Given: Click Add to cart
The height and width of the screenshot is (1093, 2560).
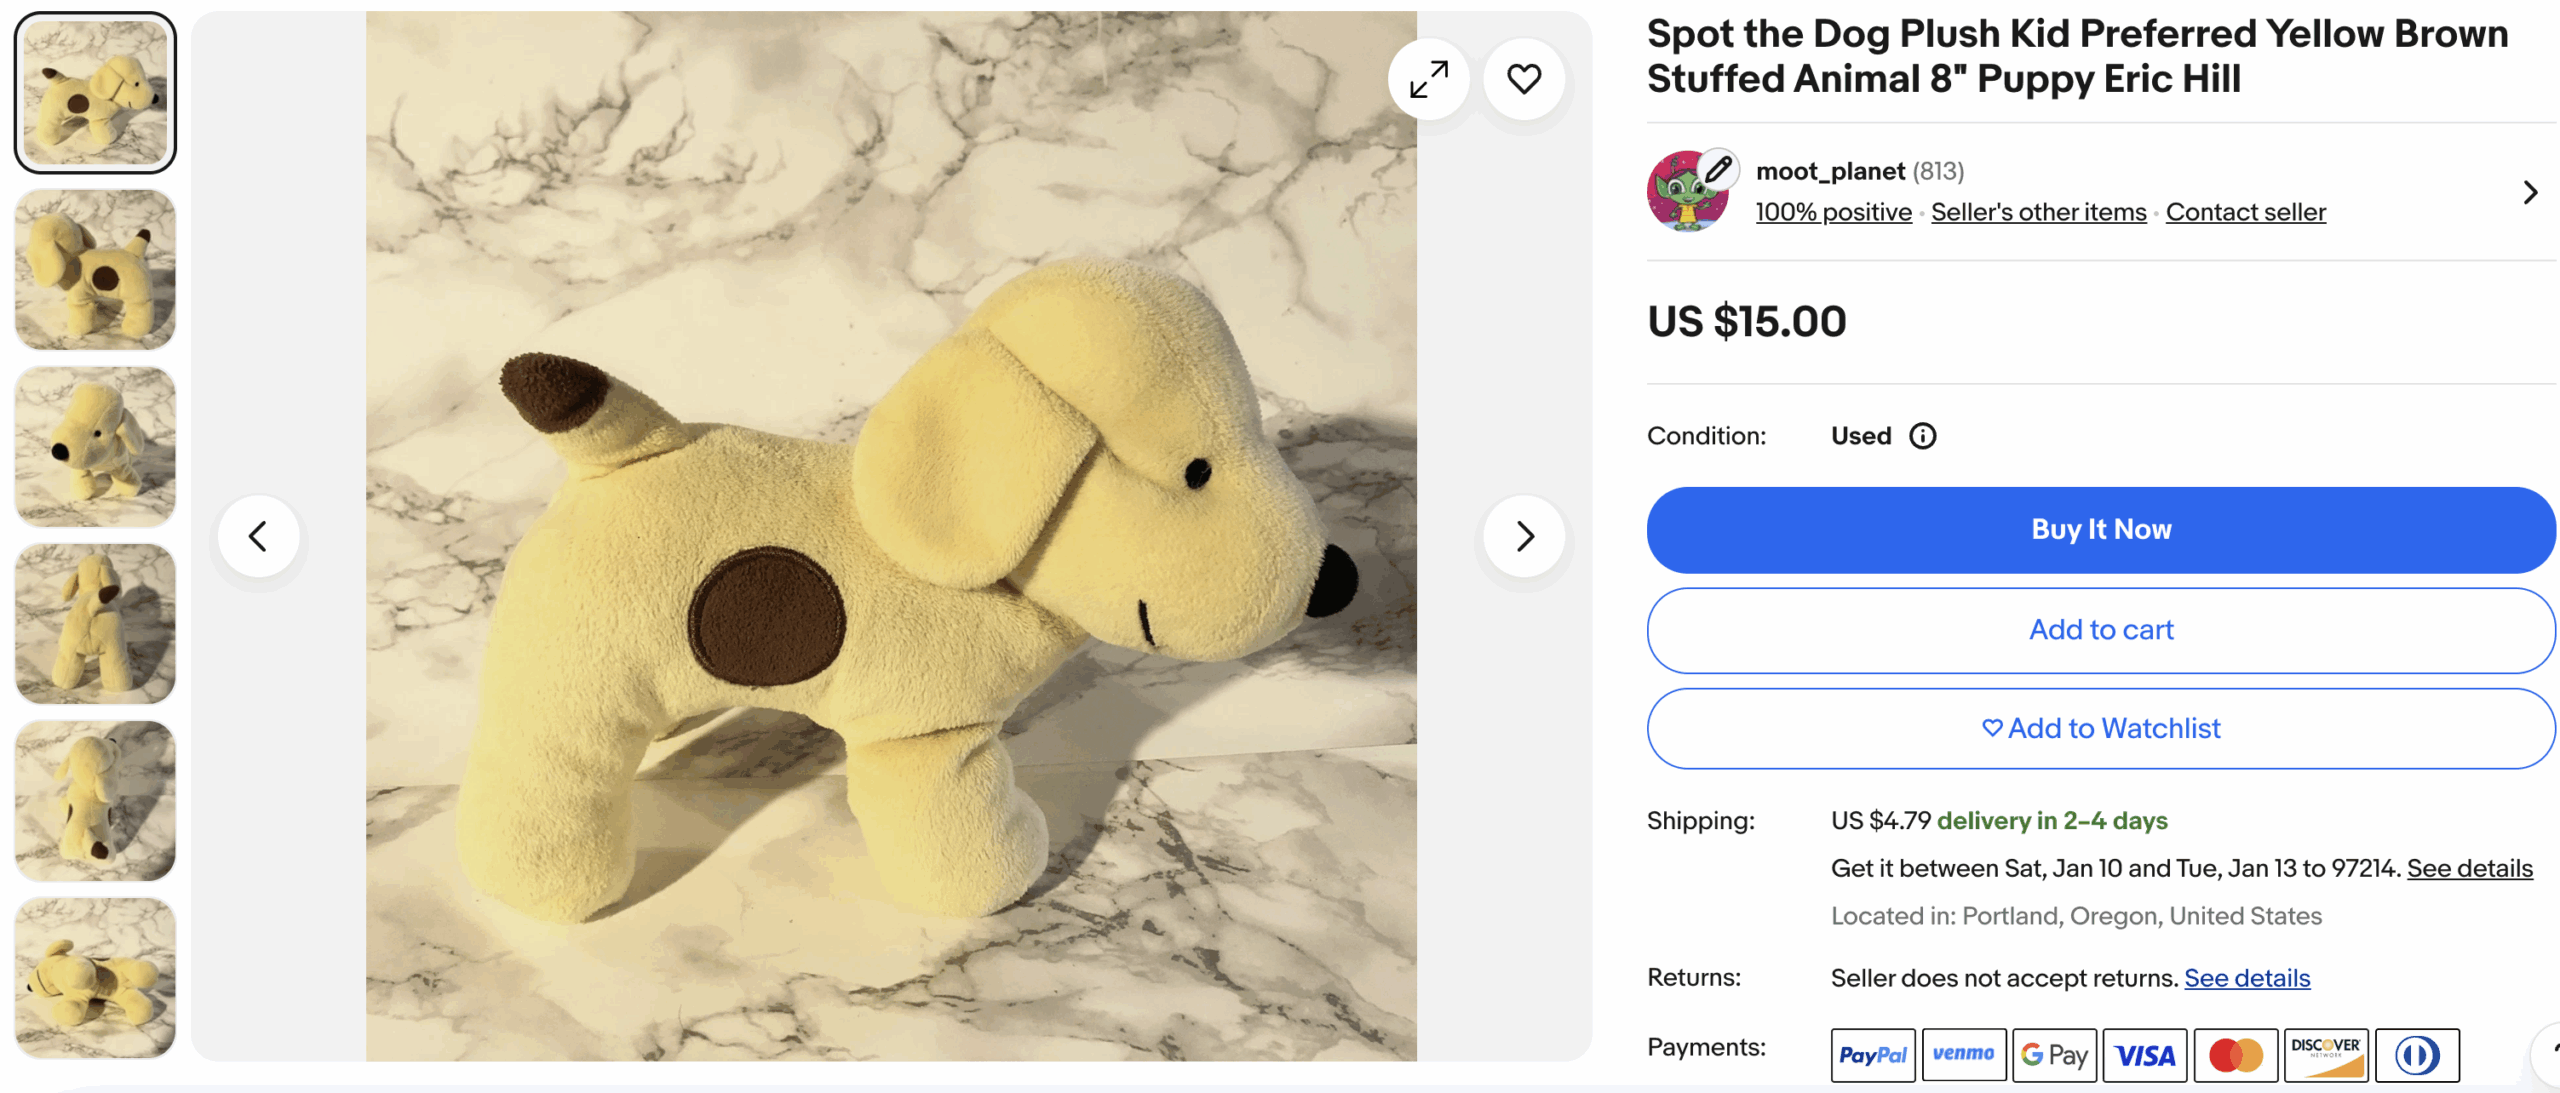Looking at the screenshot, I should (2100, 630).
